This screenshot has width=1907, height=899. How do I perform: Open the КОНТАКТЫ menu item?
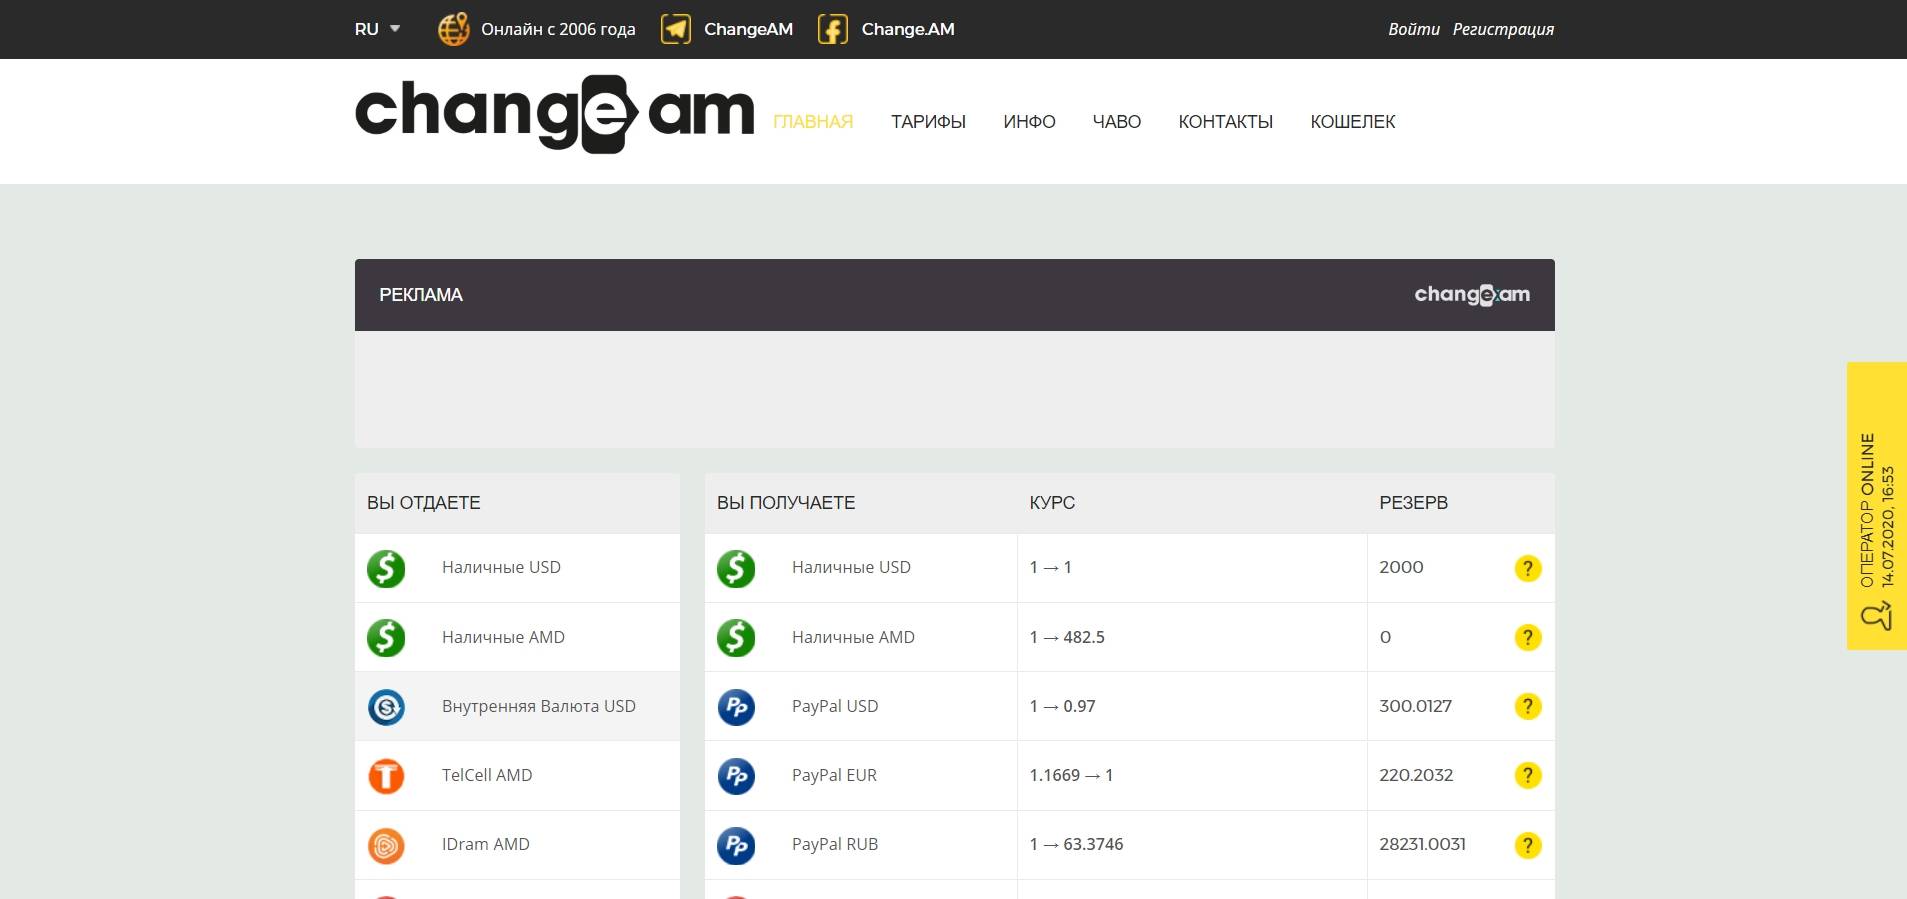pyautogui.click(x=1225, y=121)
